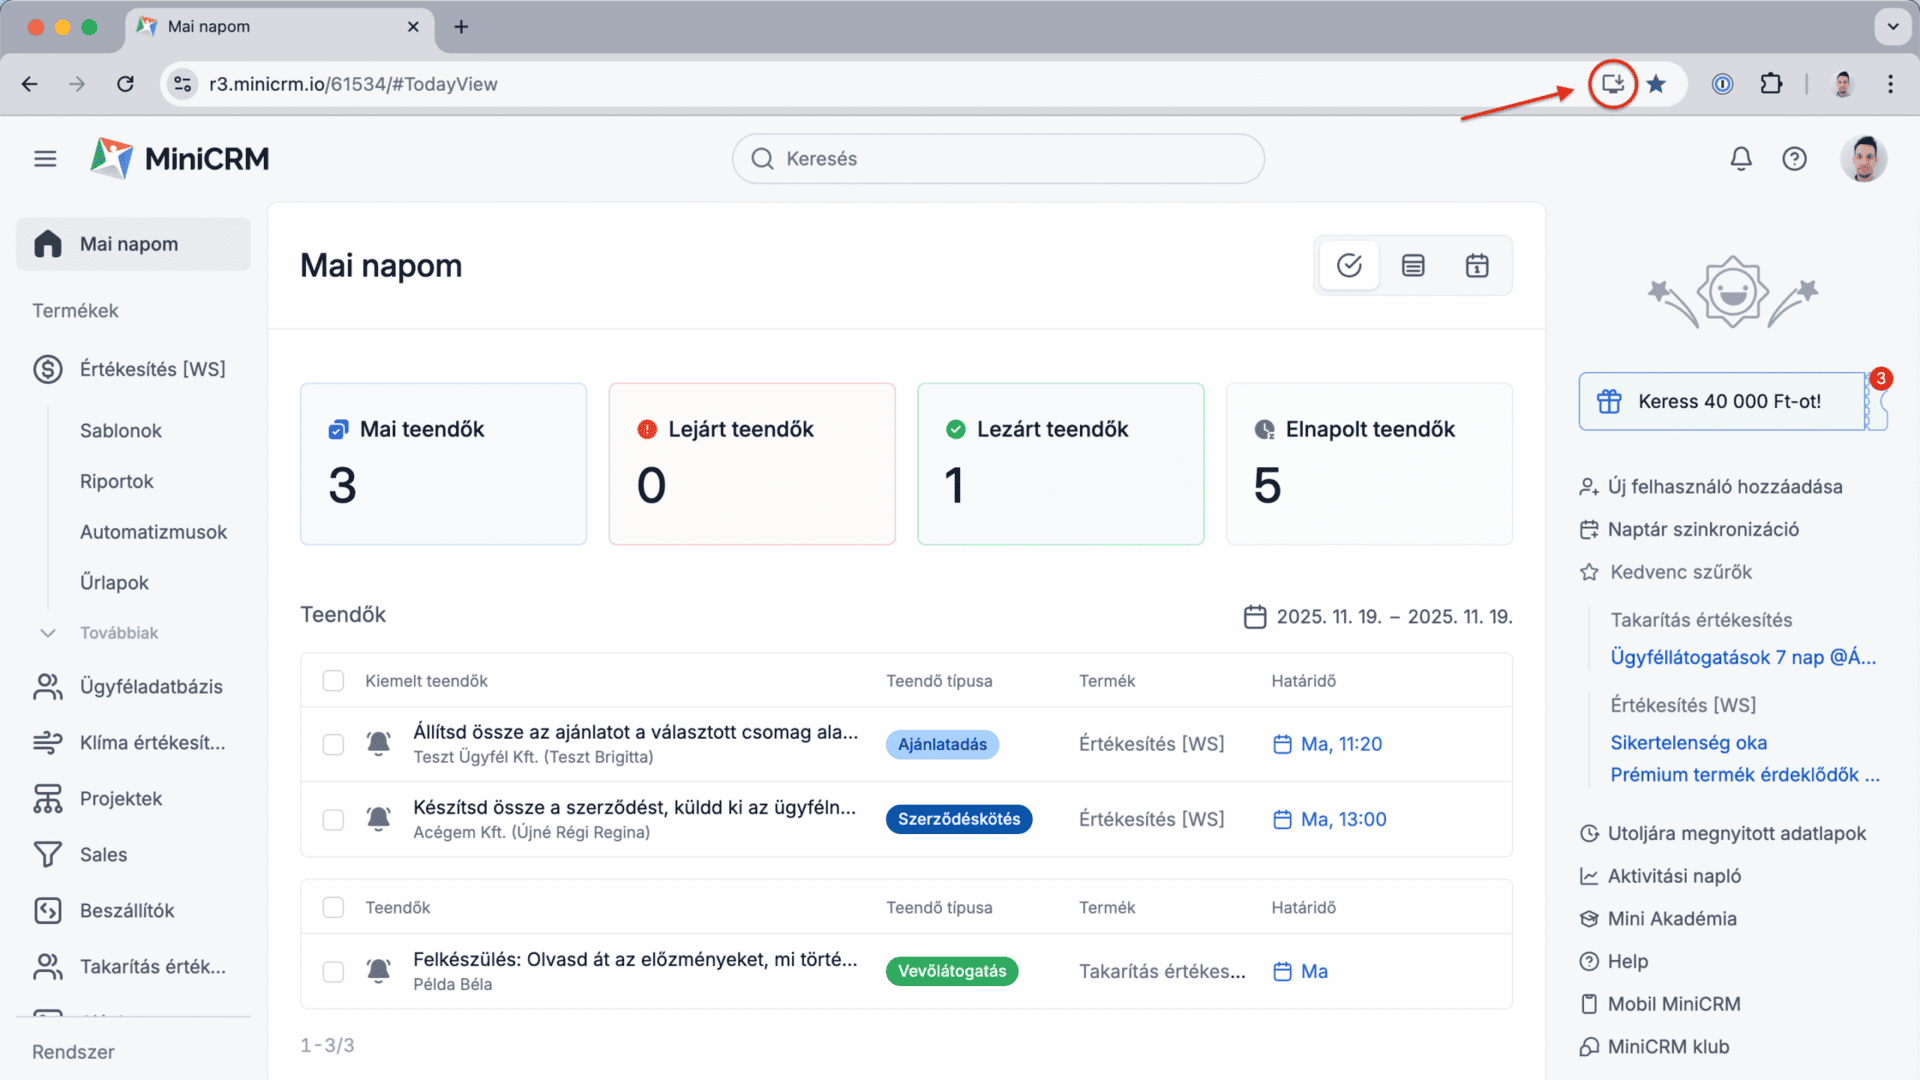Open the notifications bell

(1741, 159)
